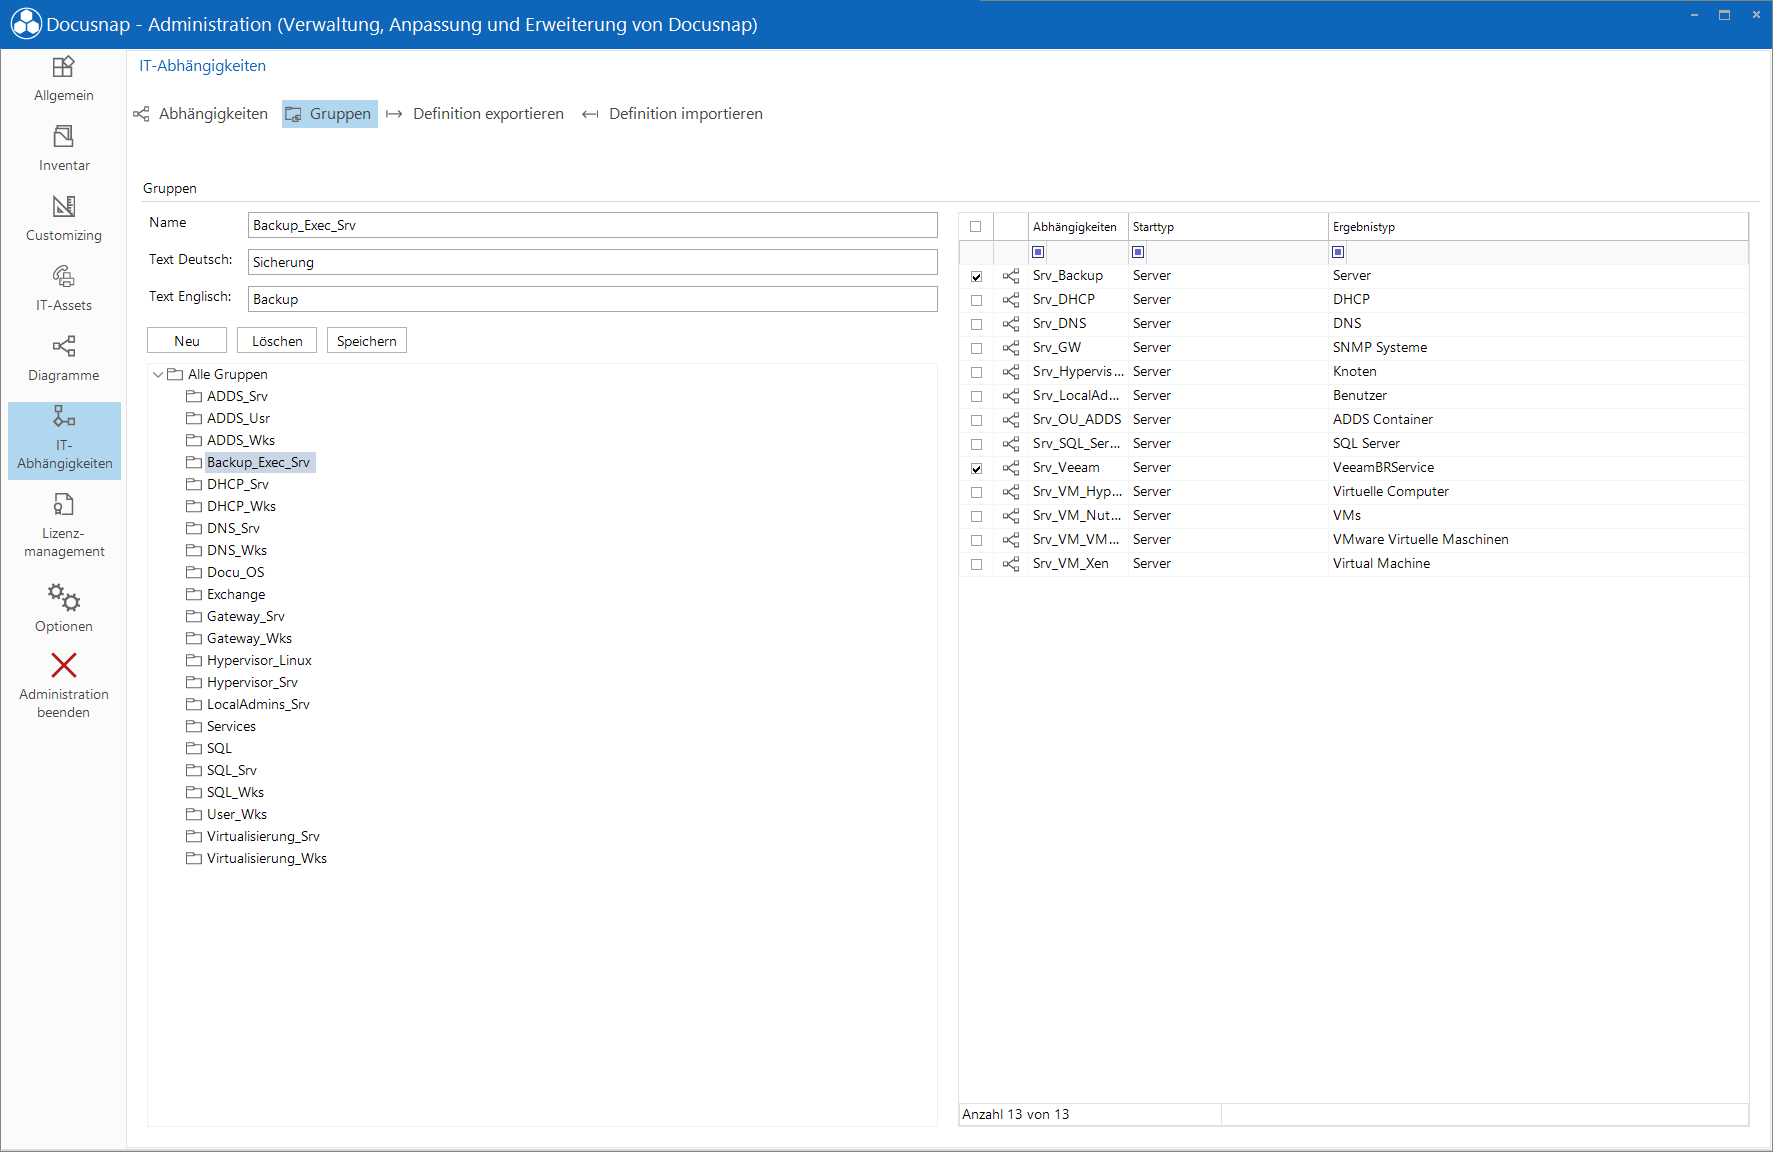
Task: Open the Diagramme sidebar section
Action: pyautogui.click(x=64, y=359)
